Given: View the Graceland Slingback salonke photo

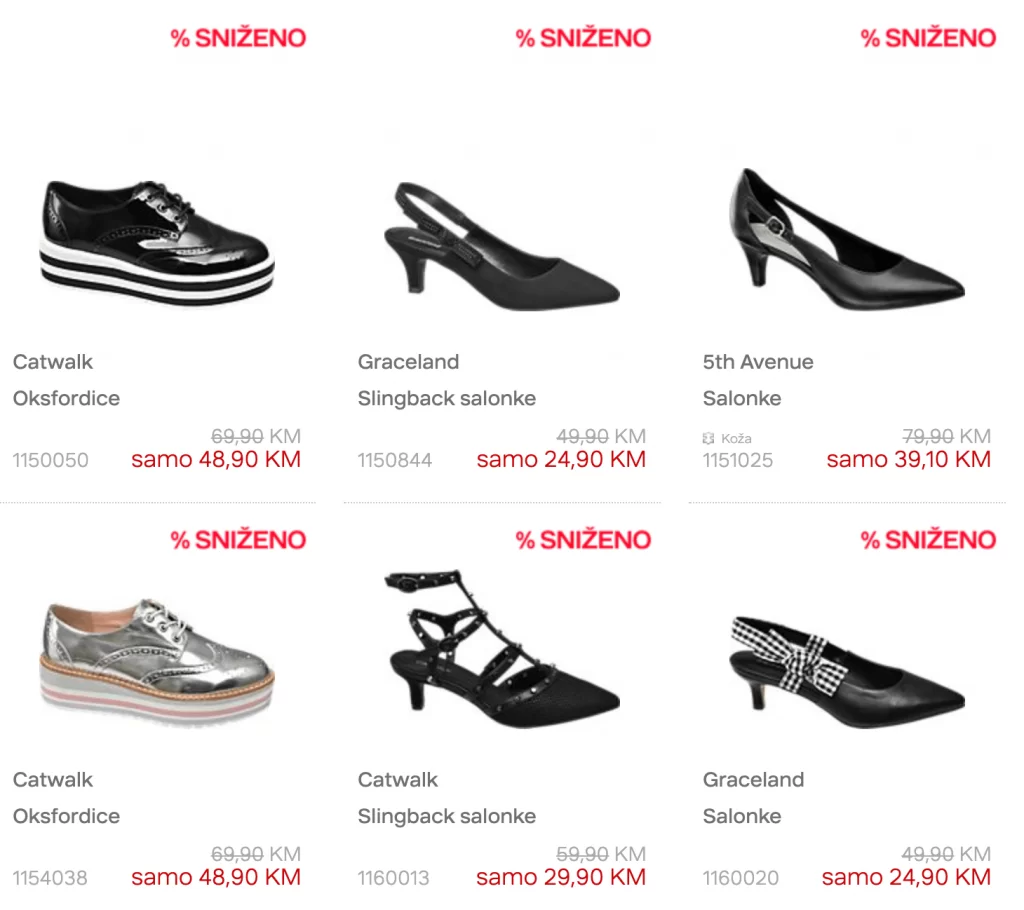Looking at the screenshot, I should 502,246.
